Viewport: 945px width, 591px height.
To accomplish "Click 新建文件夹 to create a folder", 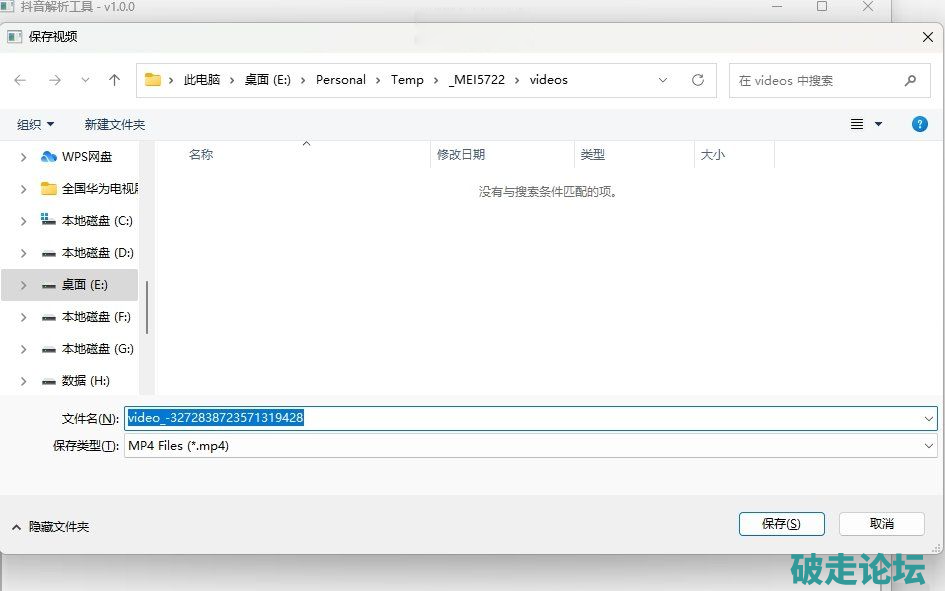I will (115, 124).
